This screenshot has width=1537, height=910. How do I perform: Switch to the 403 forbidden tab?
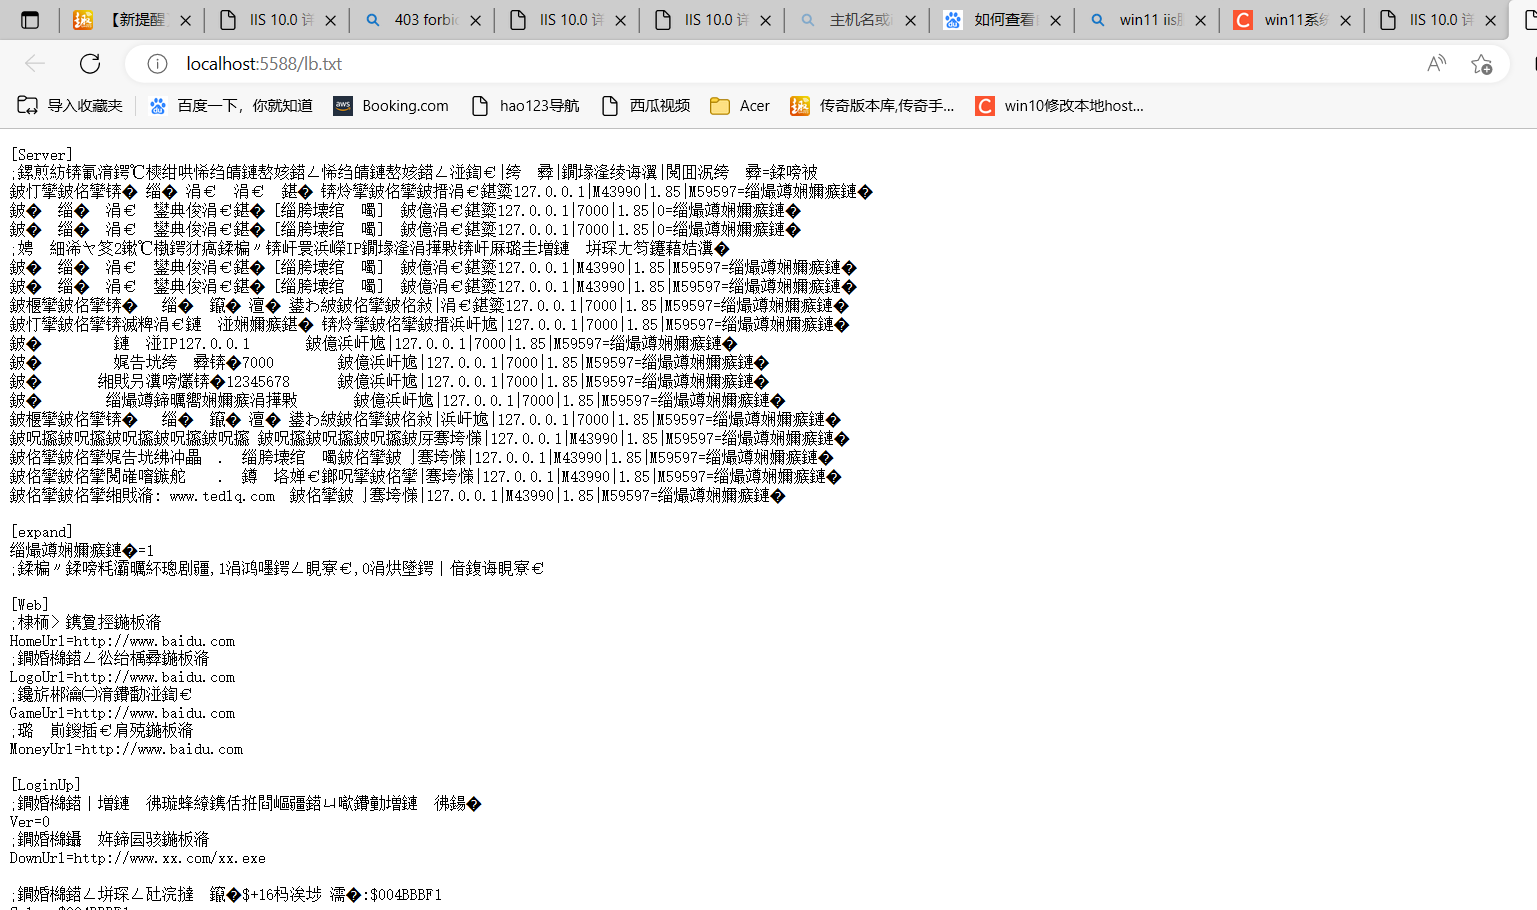pos(424,20)
